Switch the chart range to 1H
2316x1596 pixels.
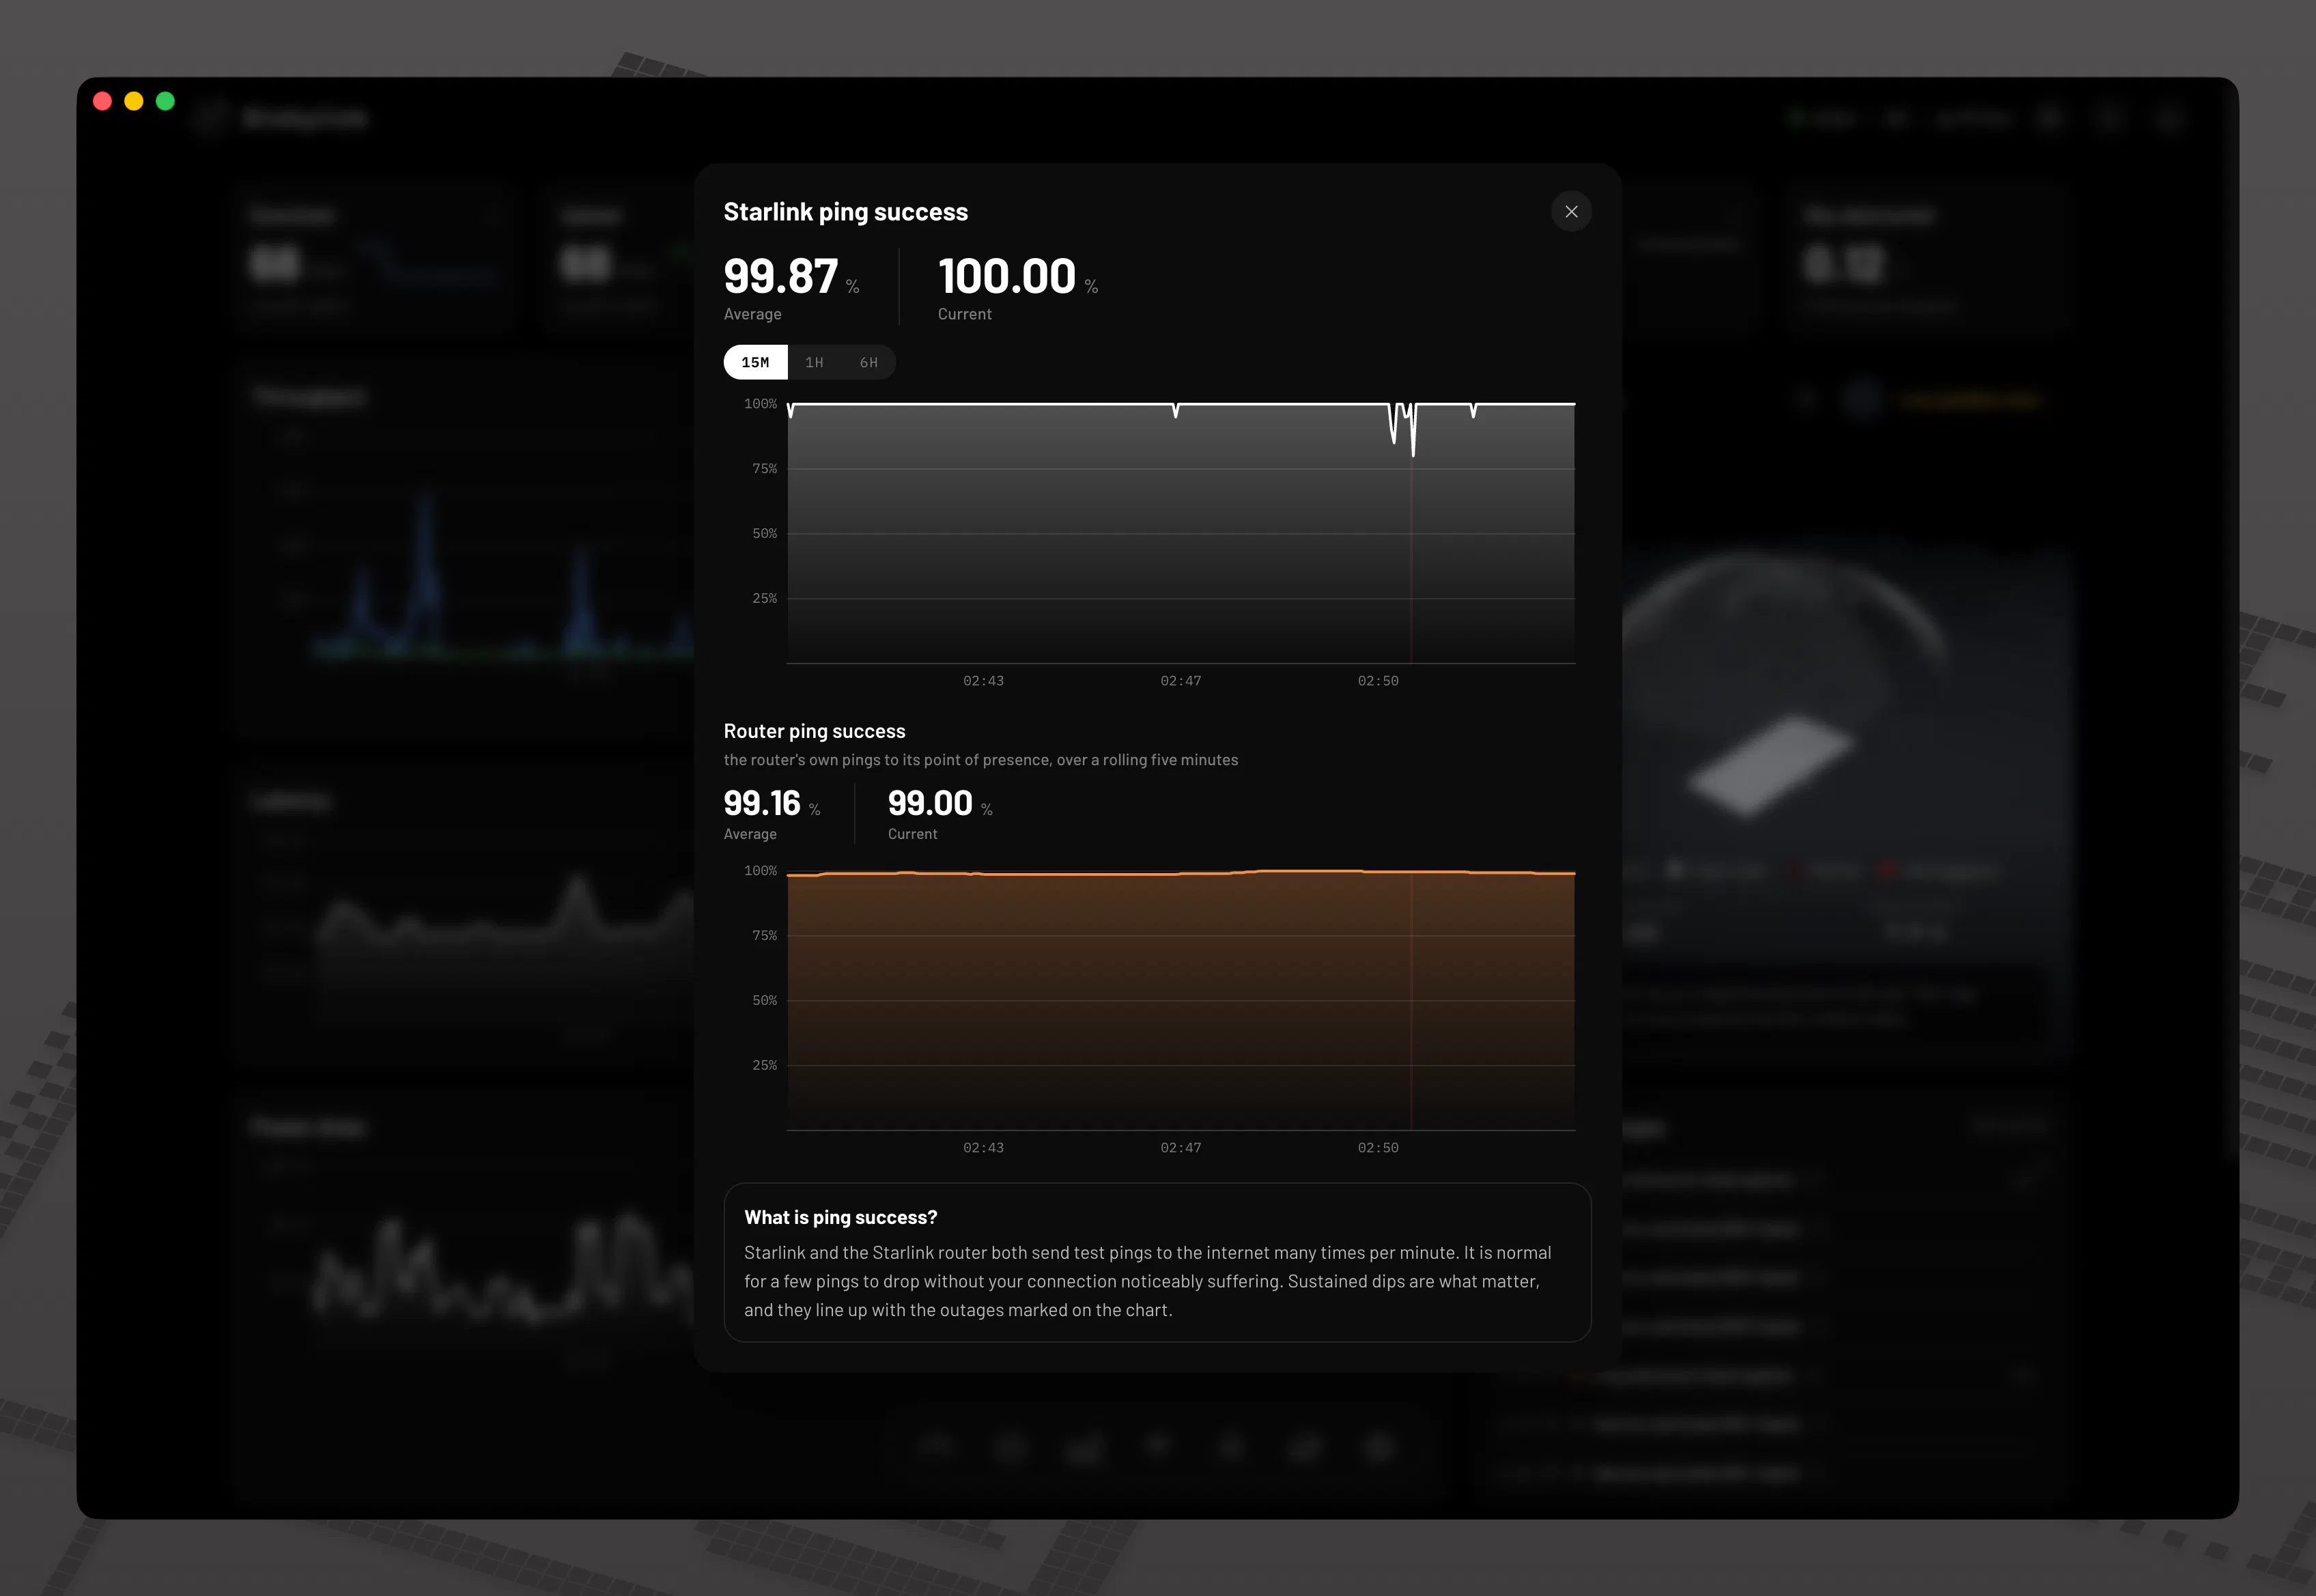tap(814, 362)
